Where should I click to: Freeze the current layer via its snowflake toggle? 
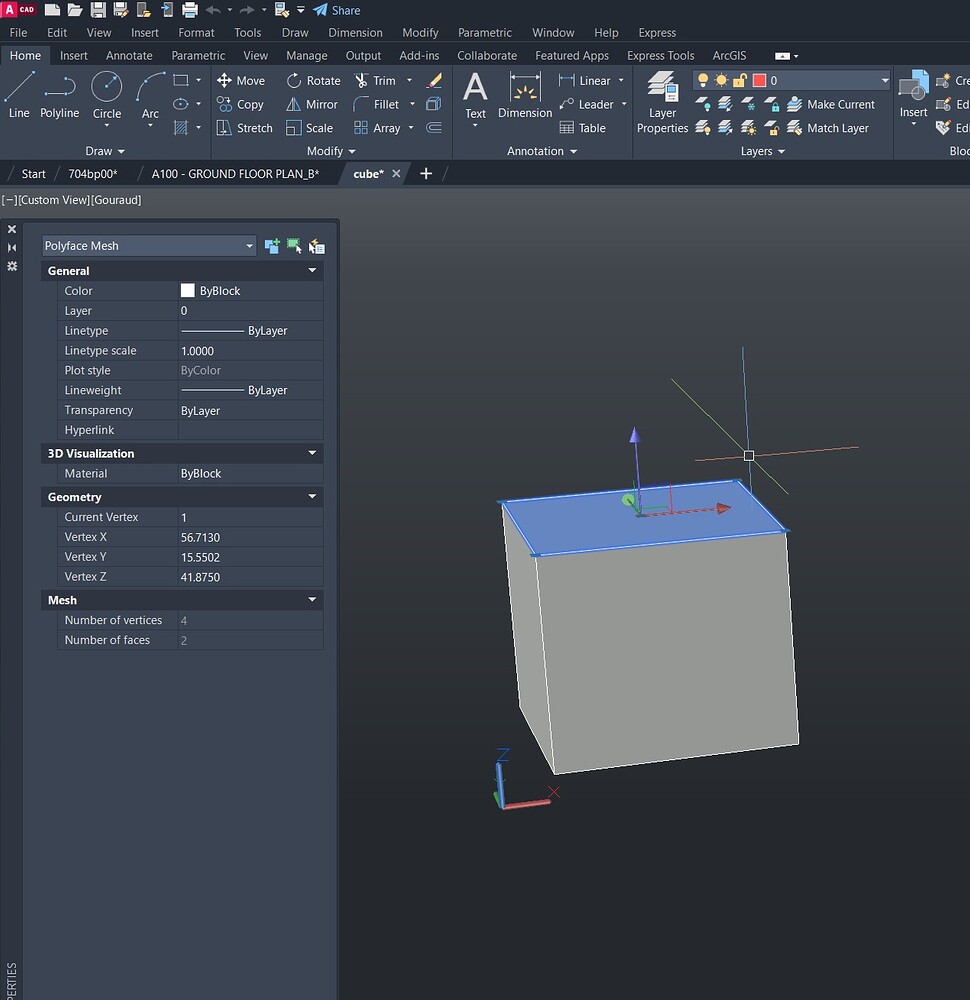(748, 105)
